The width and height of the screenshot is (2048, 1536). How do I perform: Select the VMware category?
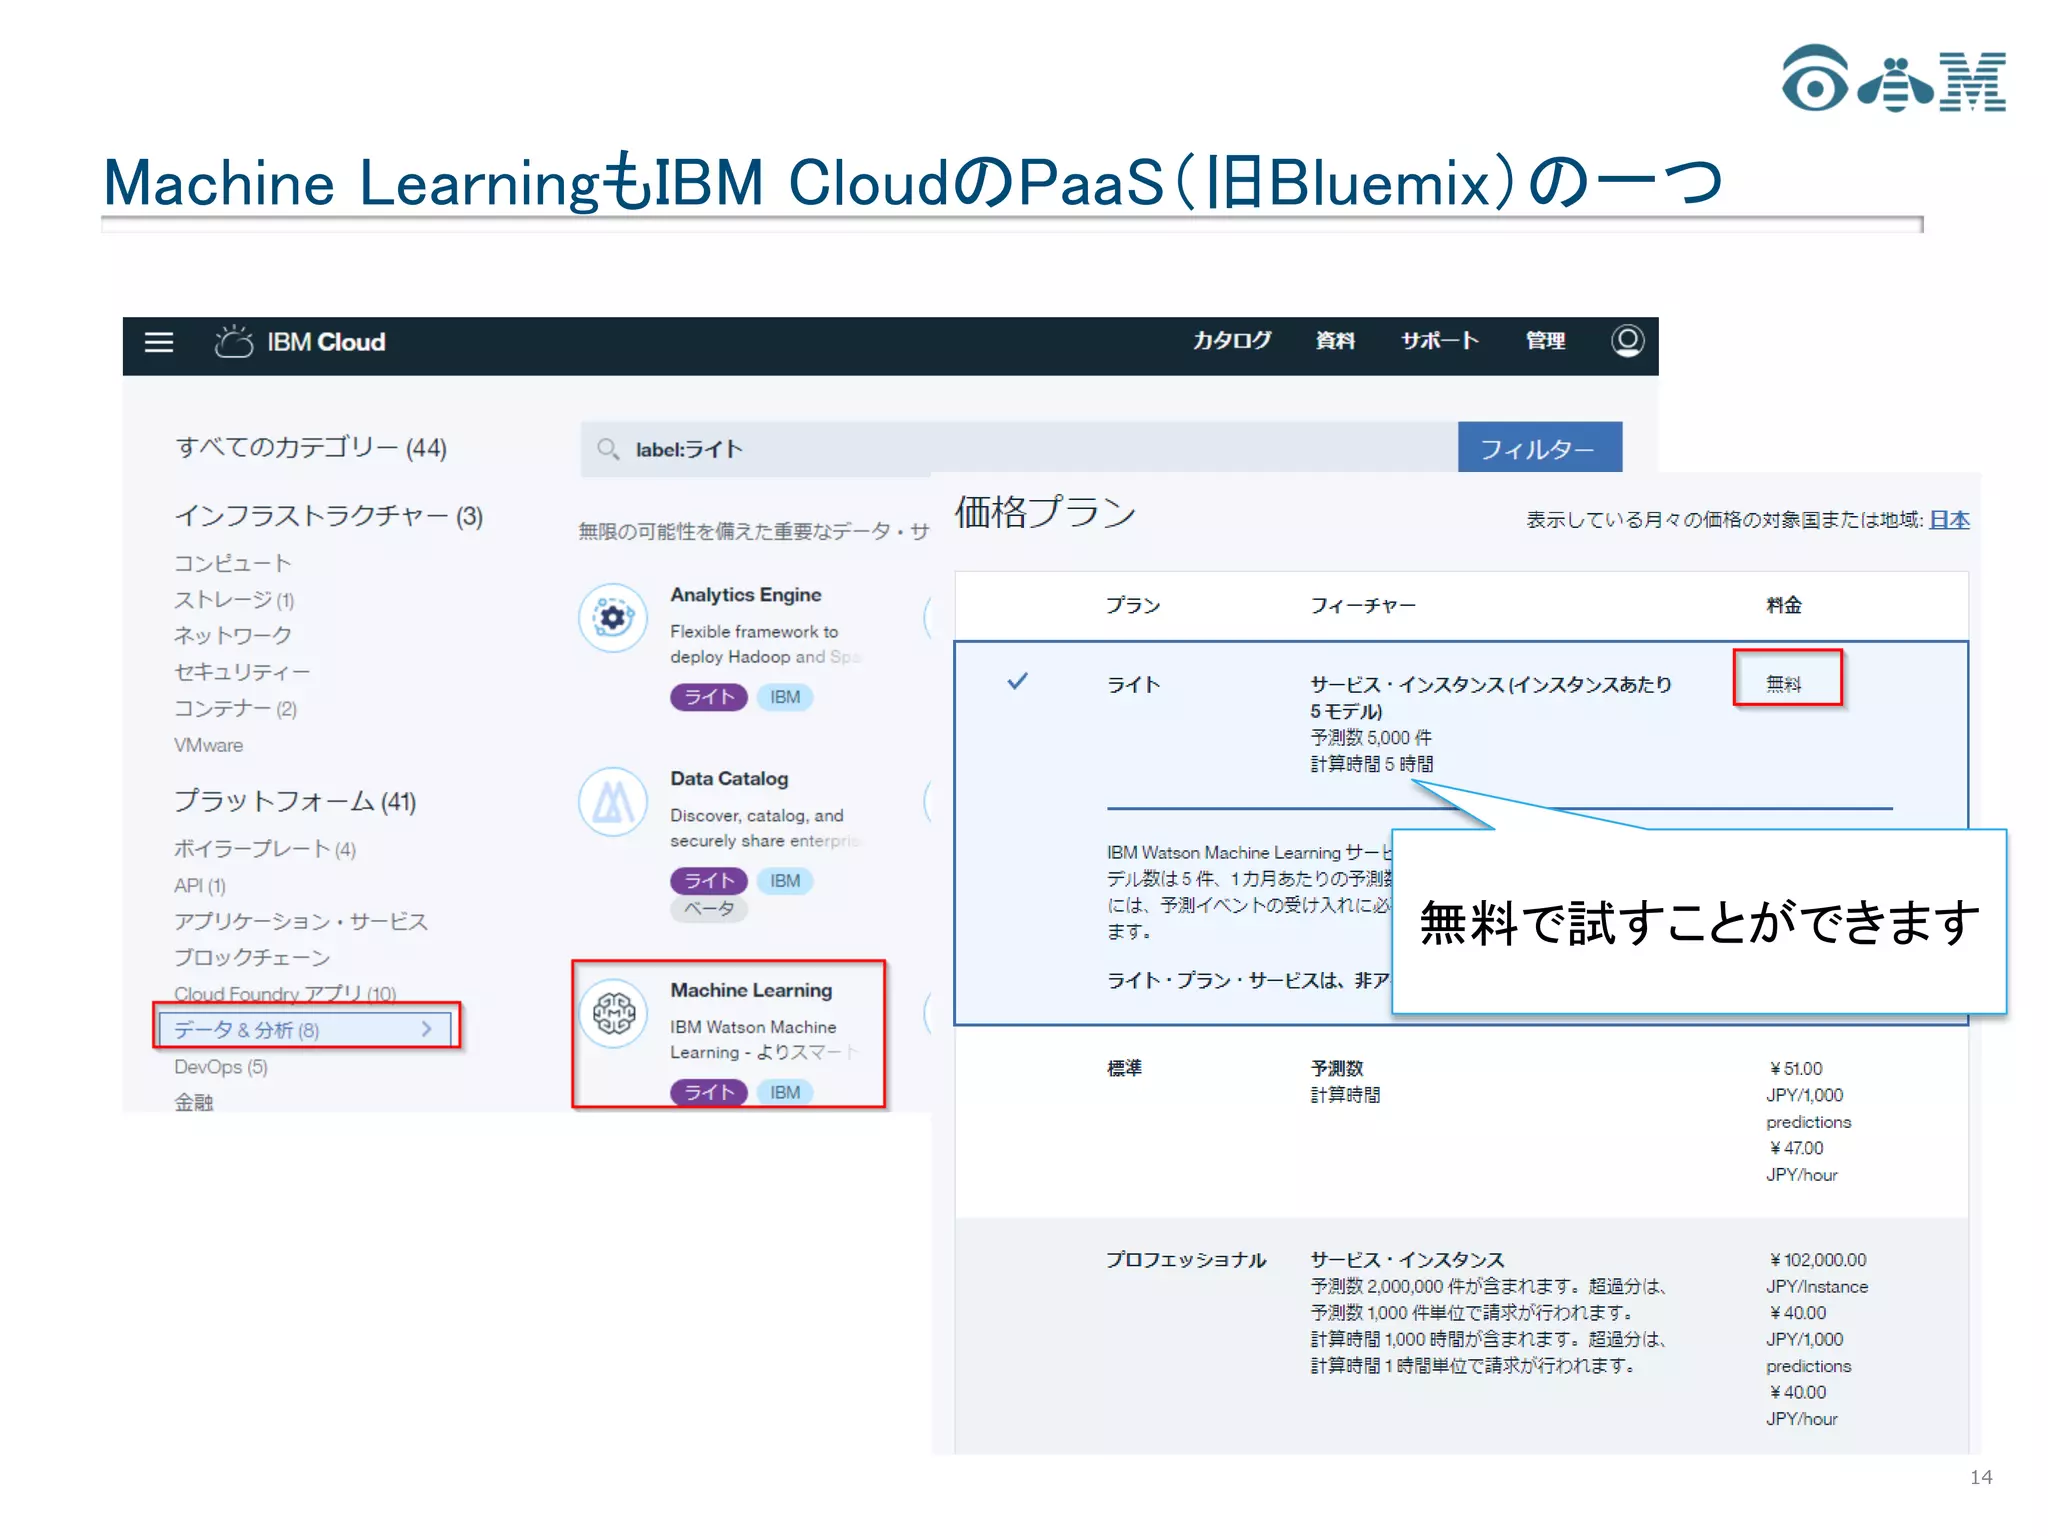click(208, 745)
